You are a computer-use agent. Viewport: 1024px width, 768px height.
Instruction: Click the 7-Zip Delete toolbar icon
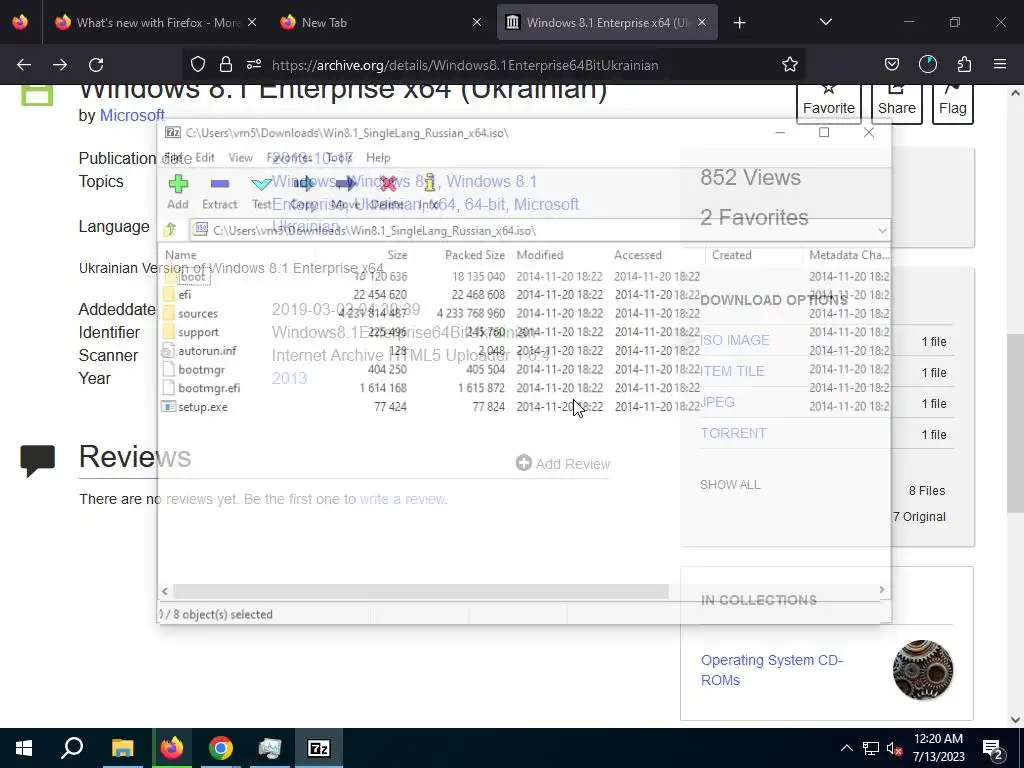[x=387, y=184]
